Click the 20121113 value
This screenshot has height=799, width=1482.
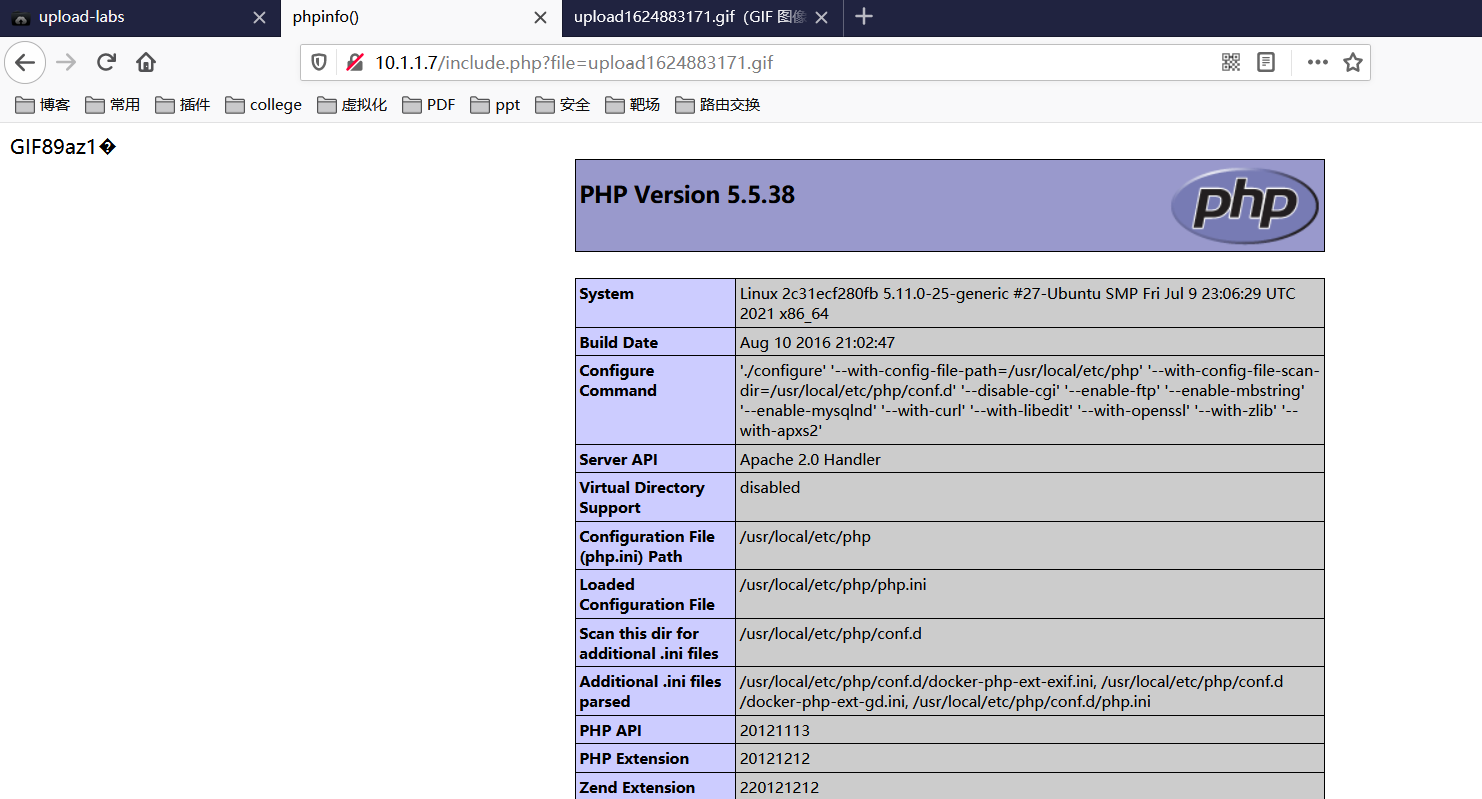click(775, 730)
